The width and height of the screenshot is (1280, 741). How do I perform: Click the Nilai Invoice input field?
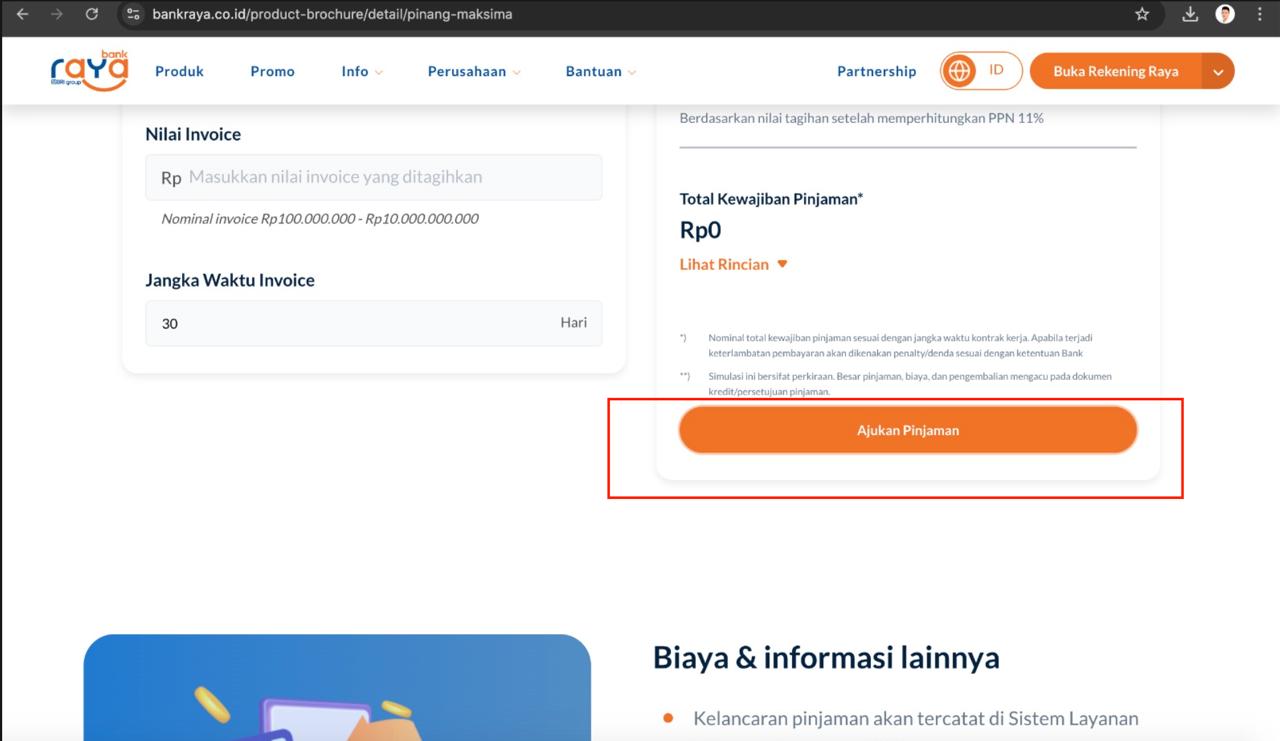(x=374, y=177)
